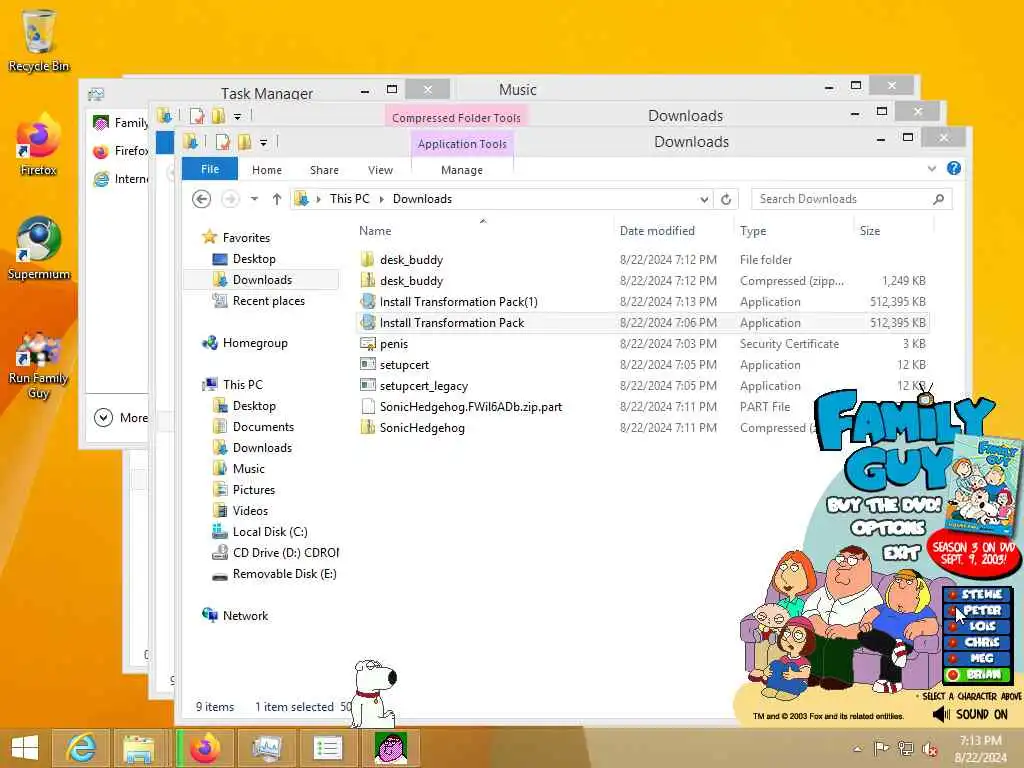Open the Recycle Bin desktop icon

click(x=38, y=40)
